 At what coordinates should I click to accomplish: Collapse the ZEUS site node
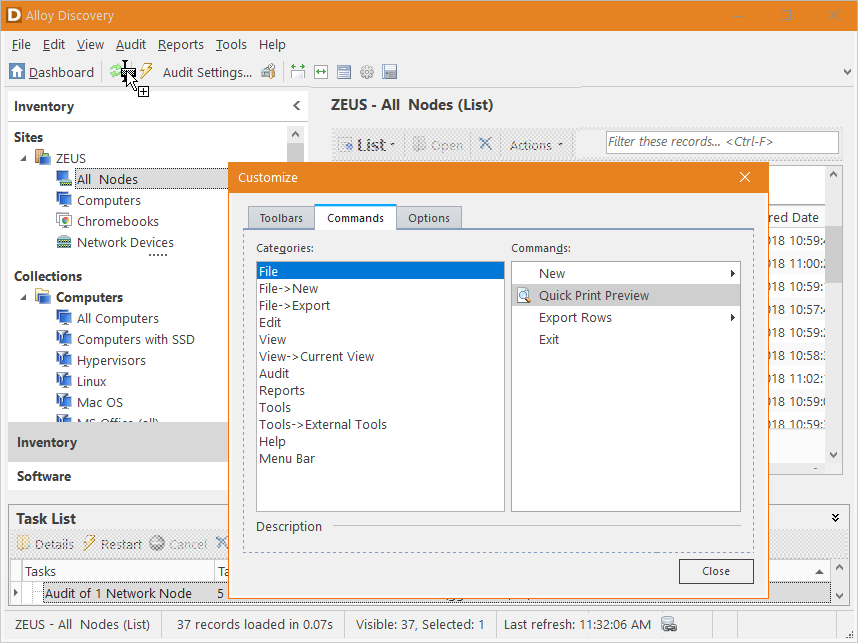[x=23, y=156]
